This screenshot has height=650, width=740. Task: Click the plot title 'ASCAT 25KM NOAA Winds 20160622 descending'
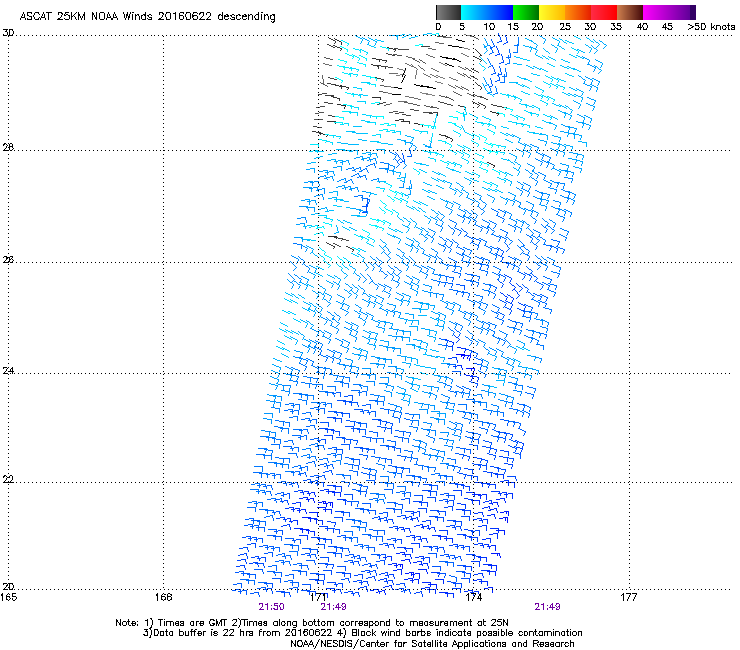point(147,17)
